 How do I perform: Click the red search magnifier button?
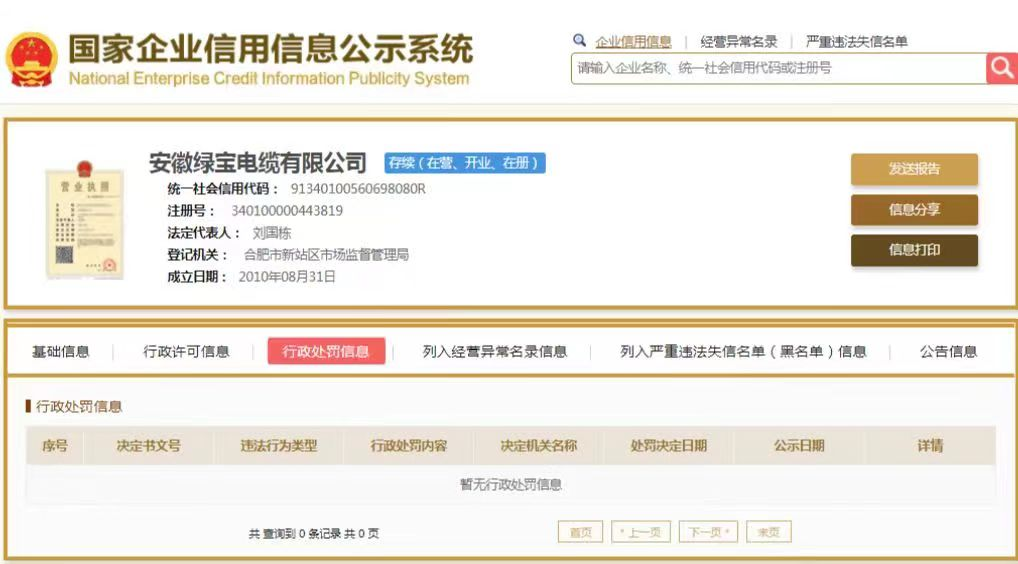point(1001,68)
